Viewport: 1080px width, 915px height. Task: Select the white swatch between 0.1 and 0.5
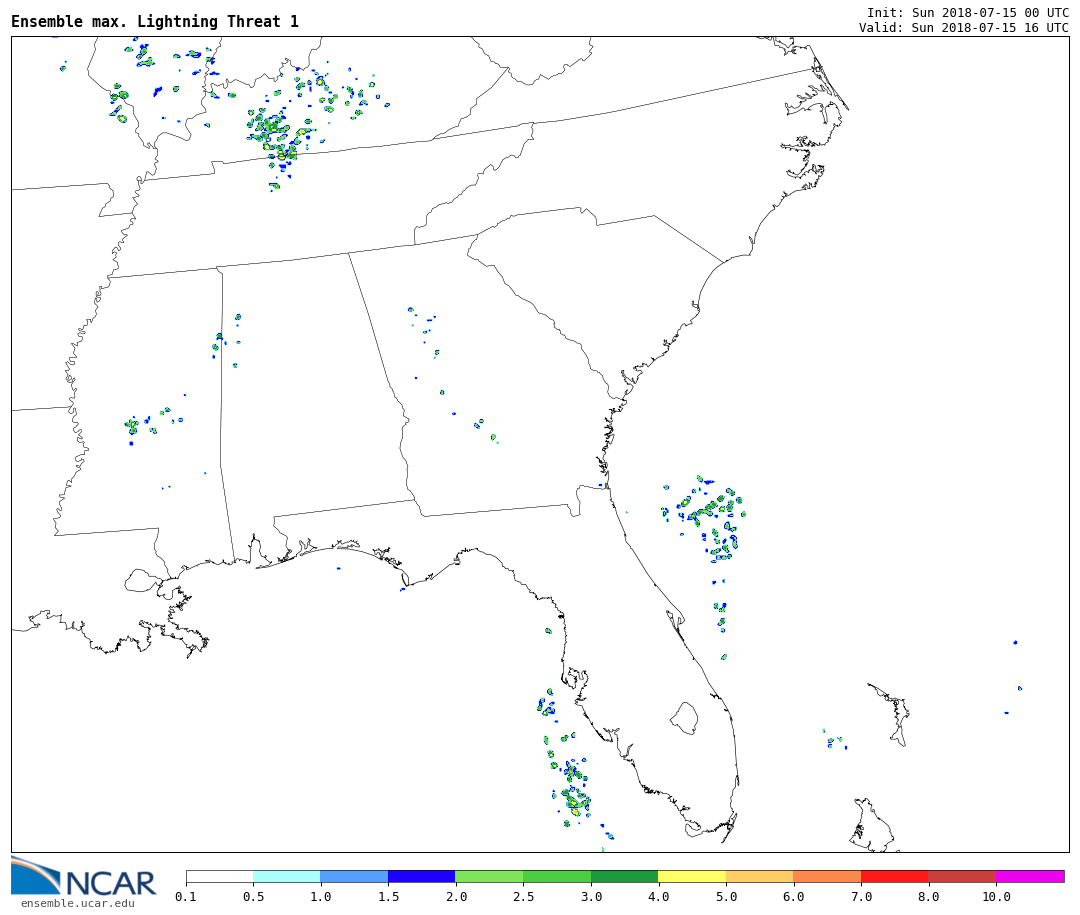(x=219, y=876)
